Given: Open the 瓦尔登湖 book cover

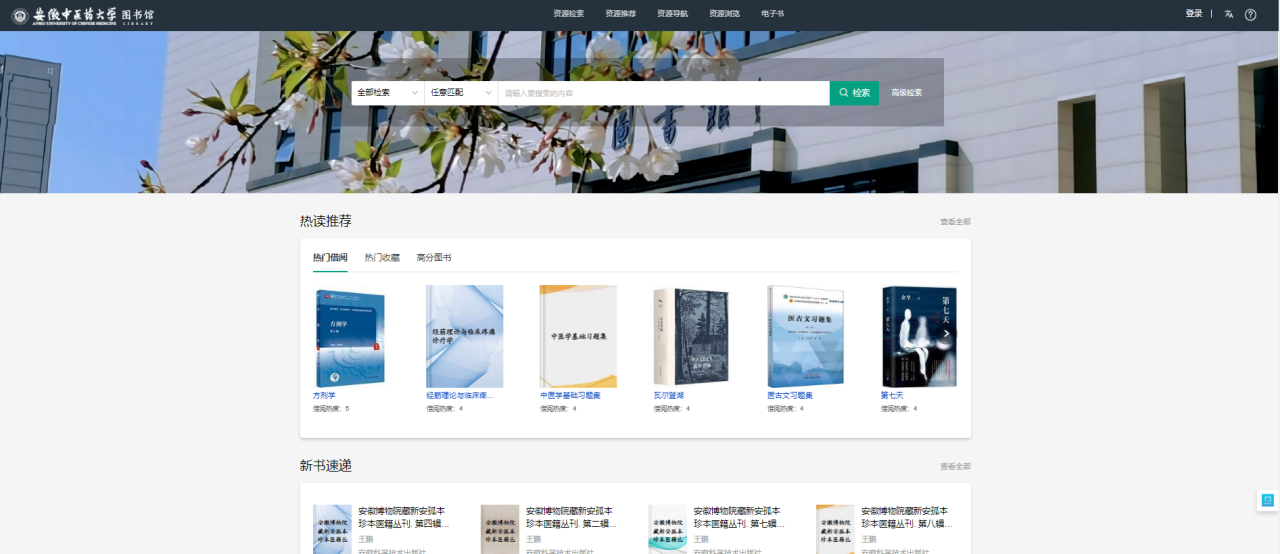Looking at the screenshot, I should pos(692,337).
